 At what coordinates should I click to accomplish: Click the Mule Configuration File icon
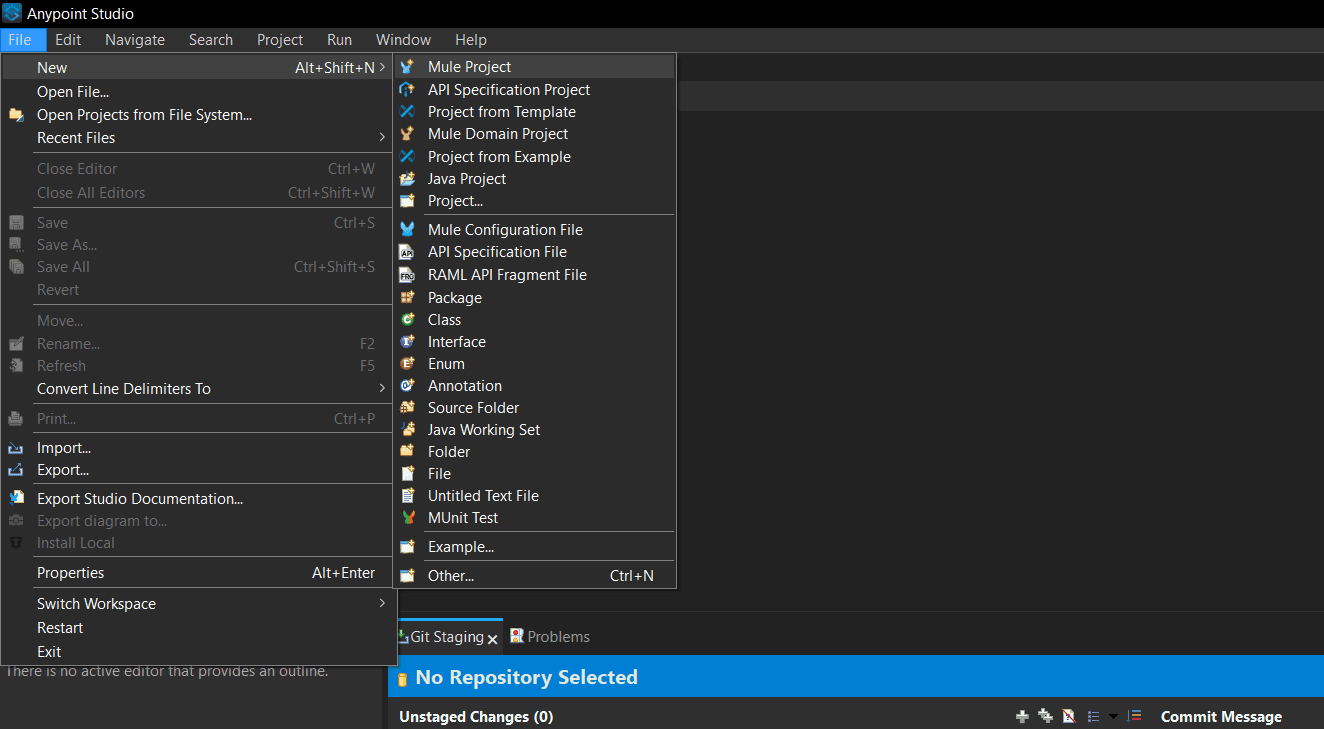point(407,230)
